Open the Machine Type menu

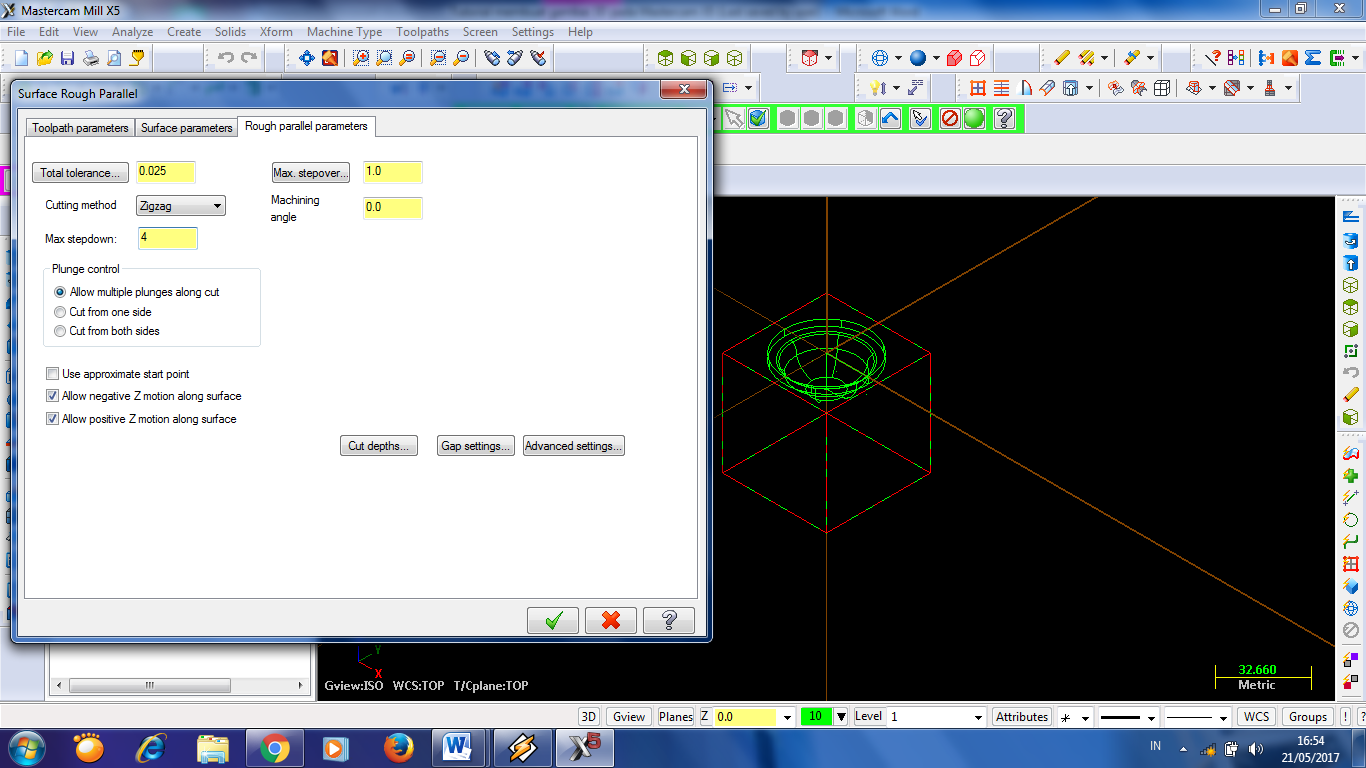tap(344, 32)
